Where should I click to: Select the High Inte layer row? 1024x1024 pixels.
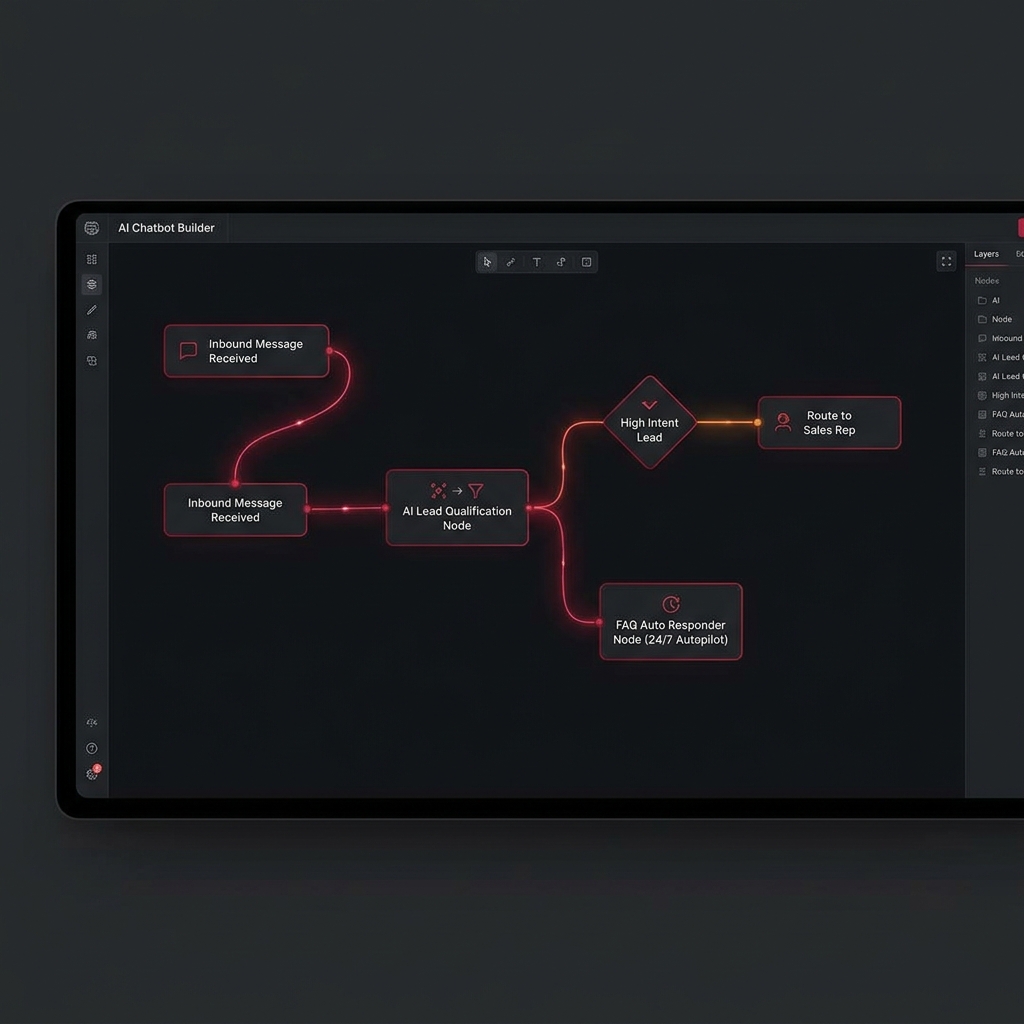tap(995, 395)
